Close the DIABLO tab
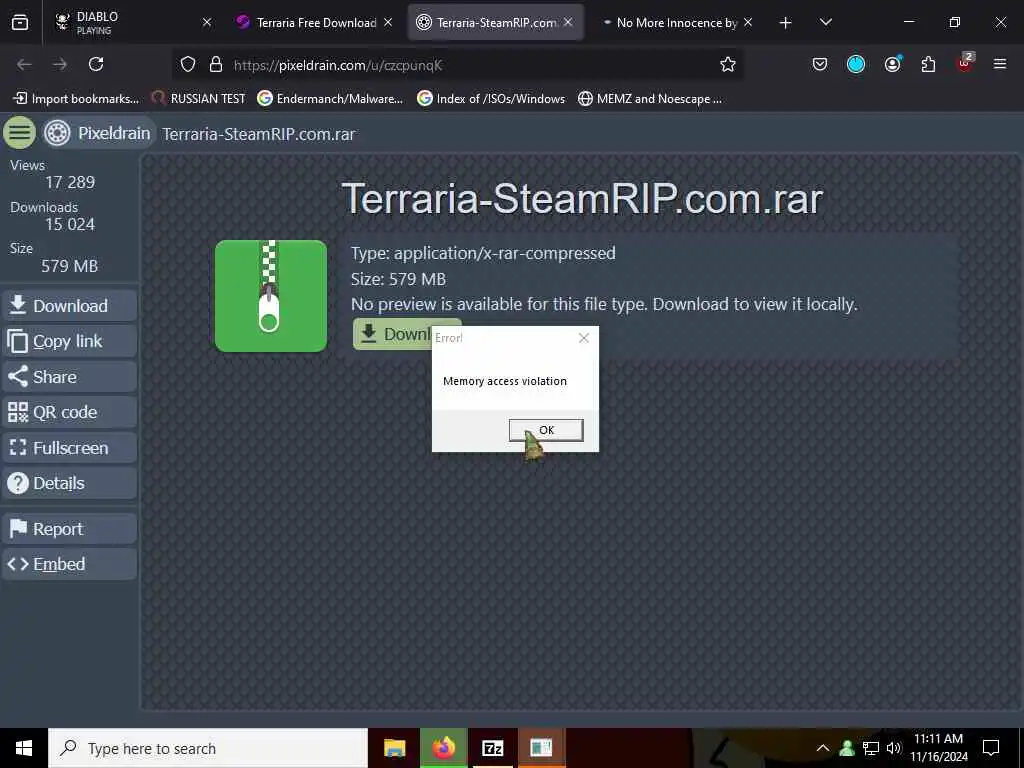This screenshot has width=1024, height=768. coord(207,22)
